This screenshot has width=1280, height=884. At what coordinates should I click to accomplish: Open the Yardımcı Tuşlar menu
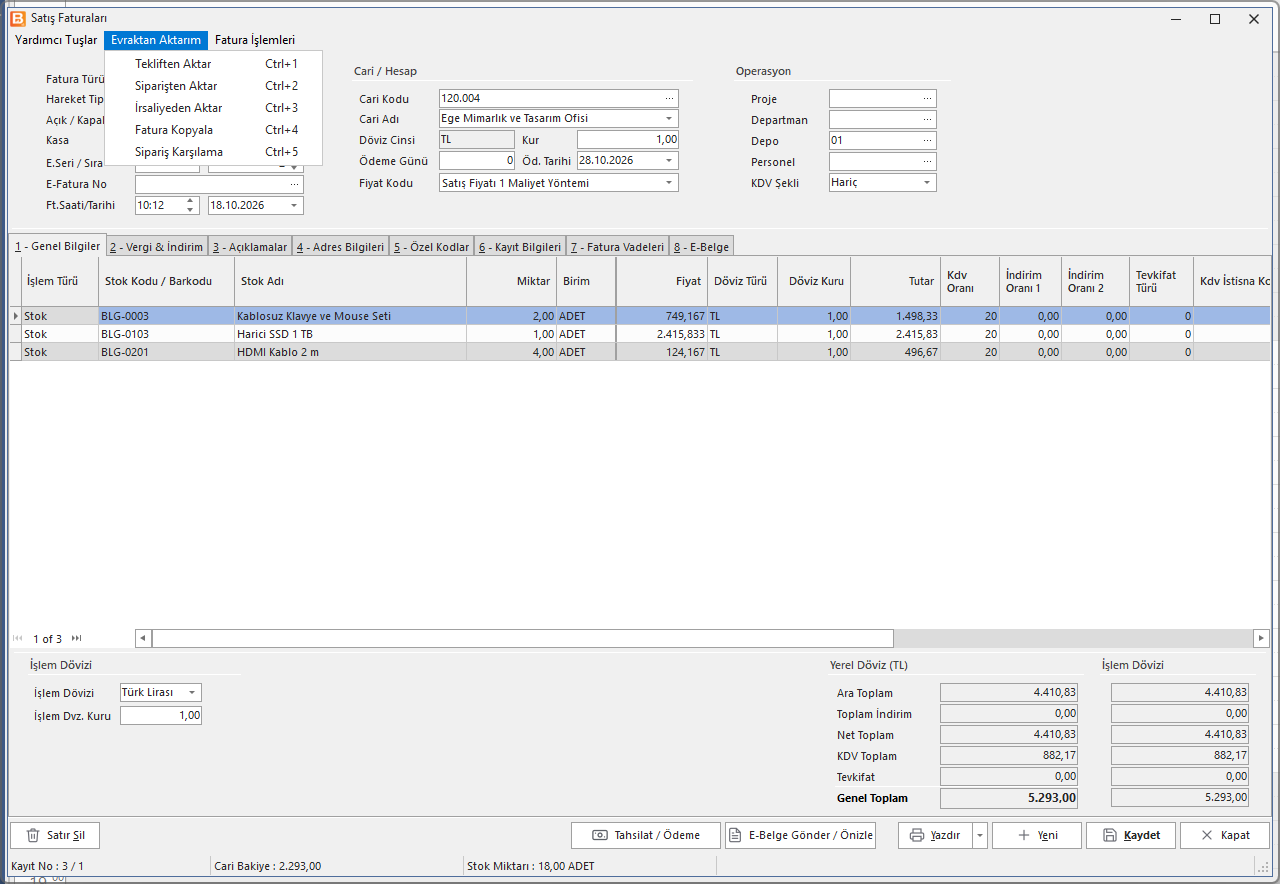point(56,40)
